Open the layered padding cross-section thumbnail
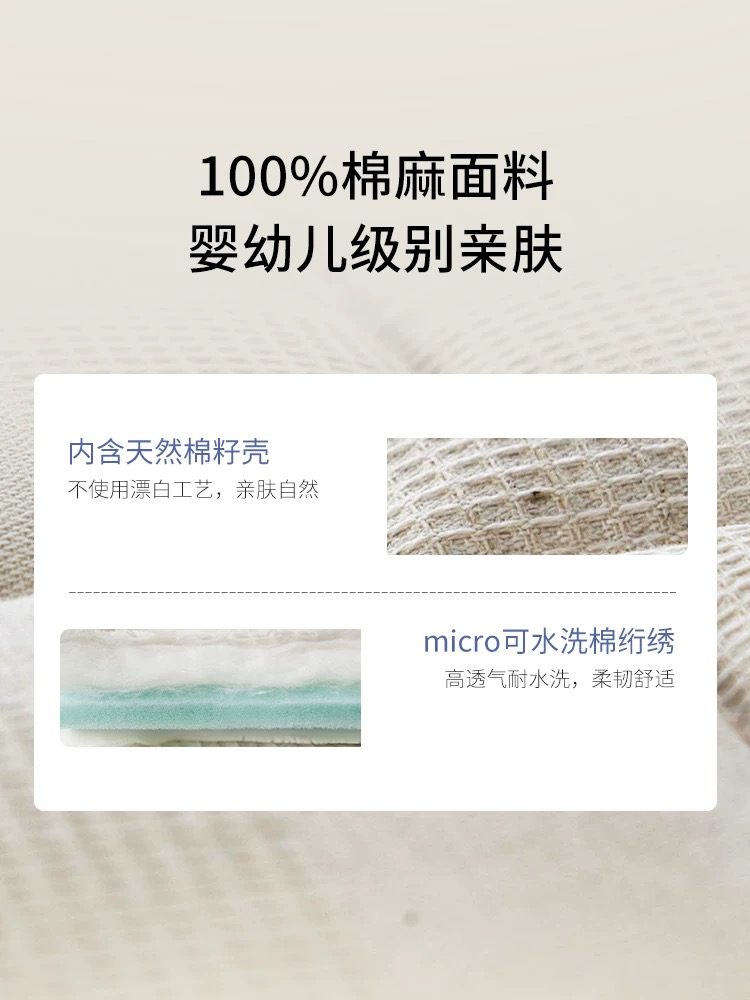 click(x=210, y=688)
